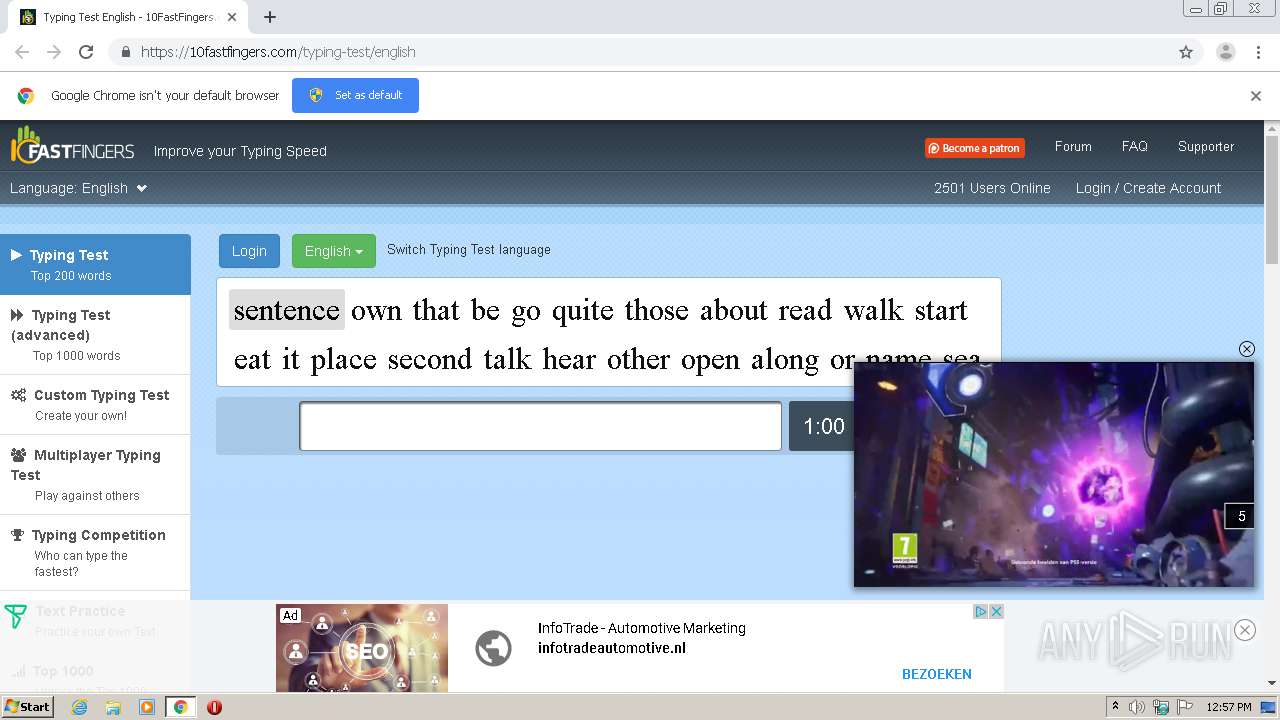Select Typing Test (advanced) menu item

pyautogui.click(x=95, y=335)
